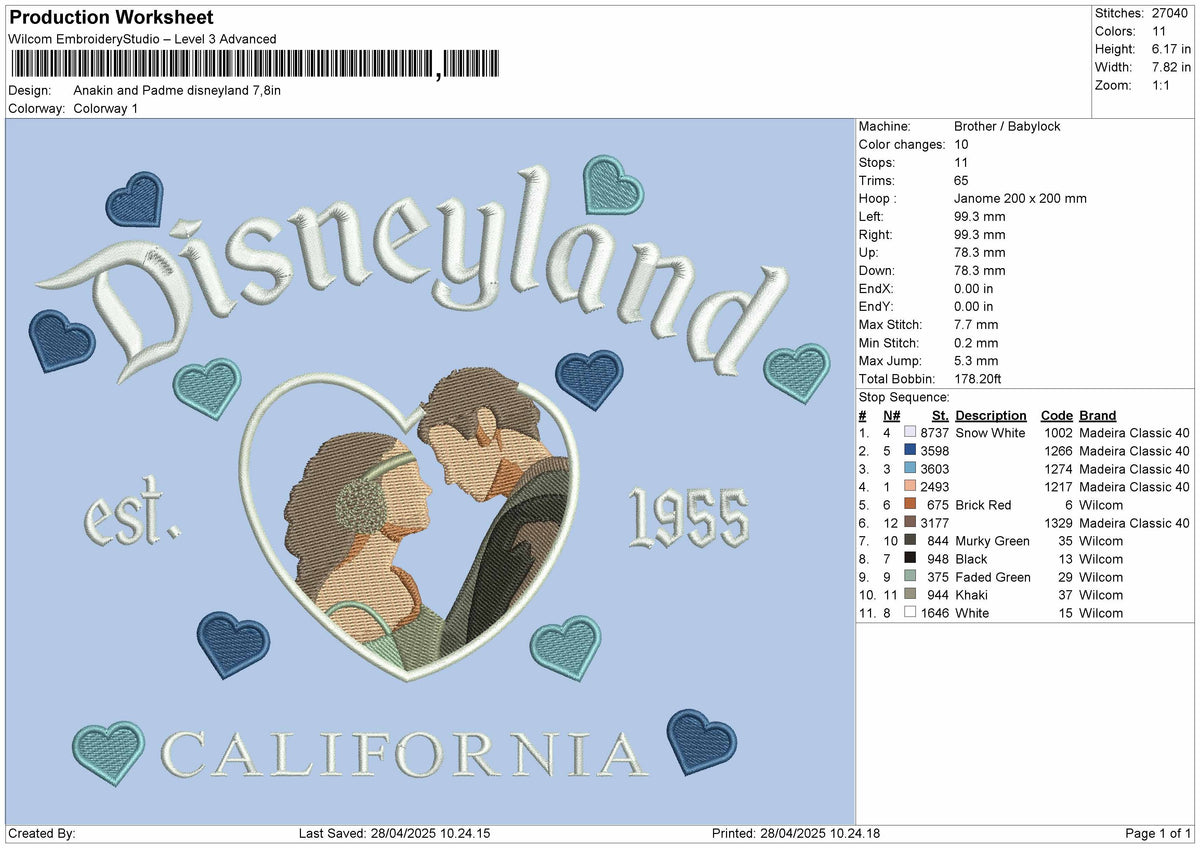This screenshot has width=1200, height=848.
Task: Click 'Printed: 28/04/2025 10.24.18' text
Action: 796,833
